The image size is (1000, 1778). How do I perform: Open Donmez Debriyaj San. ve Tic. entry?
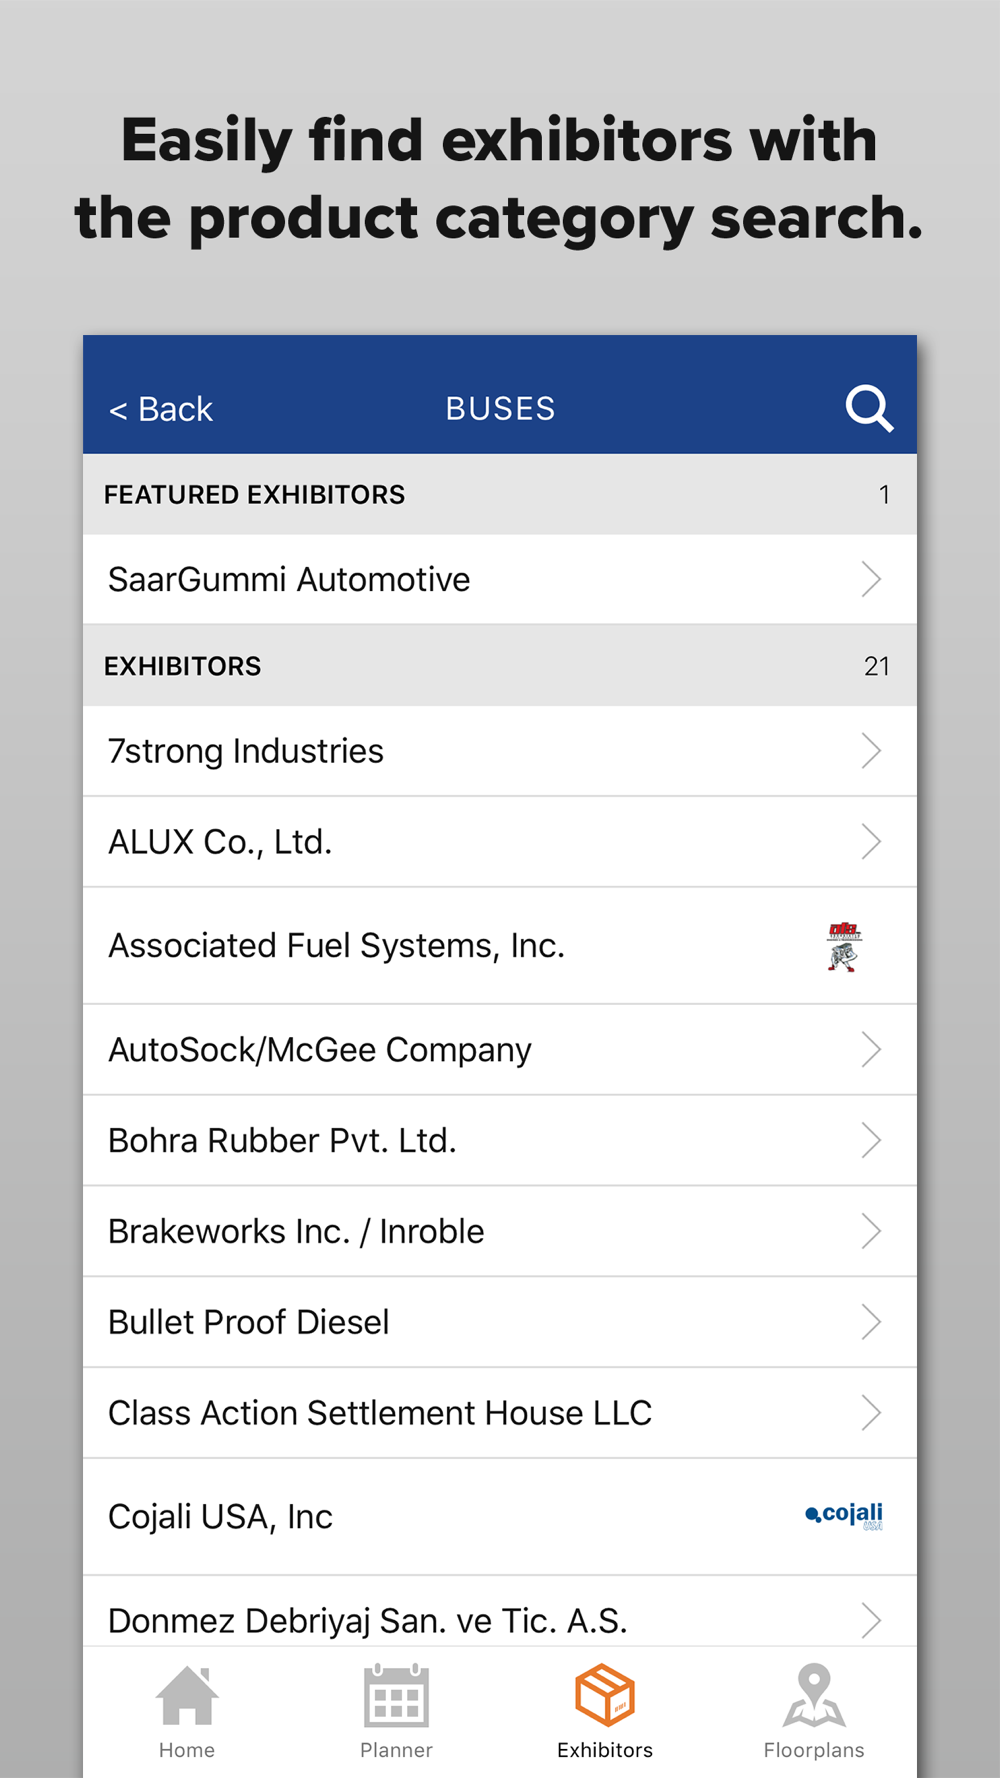pyautogui.click(x=368, y=1620)
